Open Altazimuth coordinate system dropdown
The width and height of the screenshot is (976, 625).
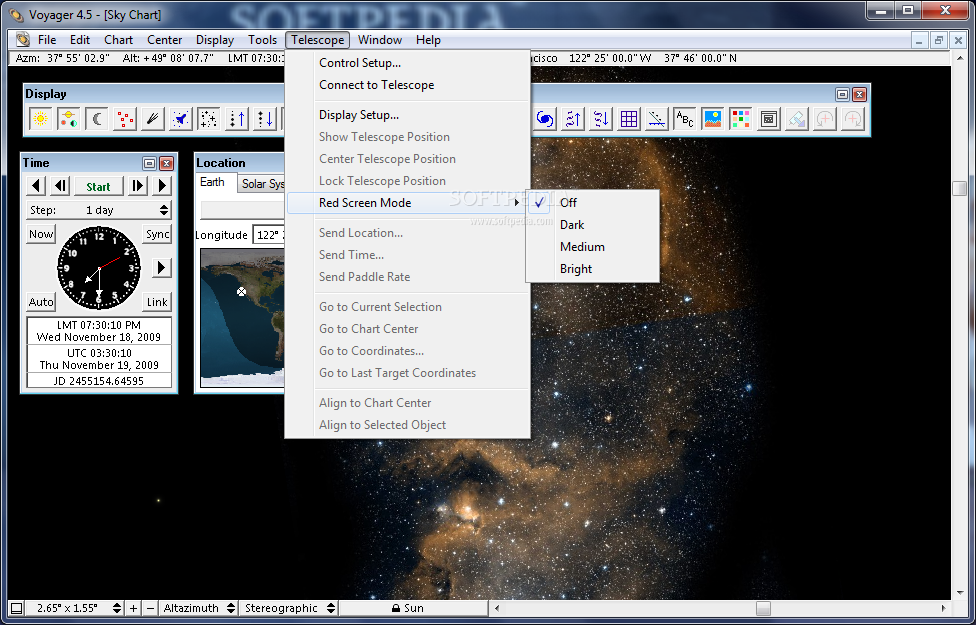(199, 608)
